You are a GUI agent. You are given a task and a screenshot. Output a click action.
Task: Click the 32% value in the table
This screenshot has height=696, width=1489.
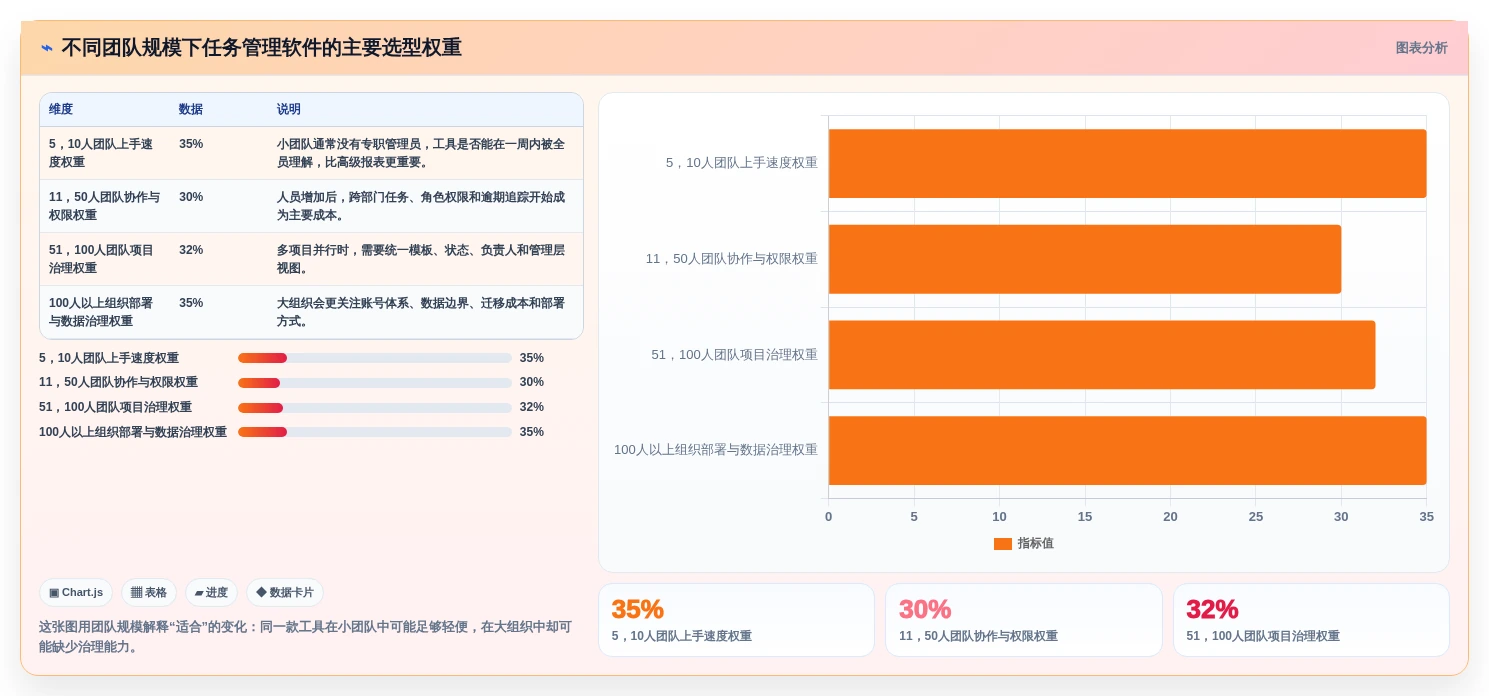(191, 250)
